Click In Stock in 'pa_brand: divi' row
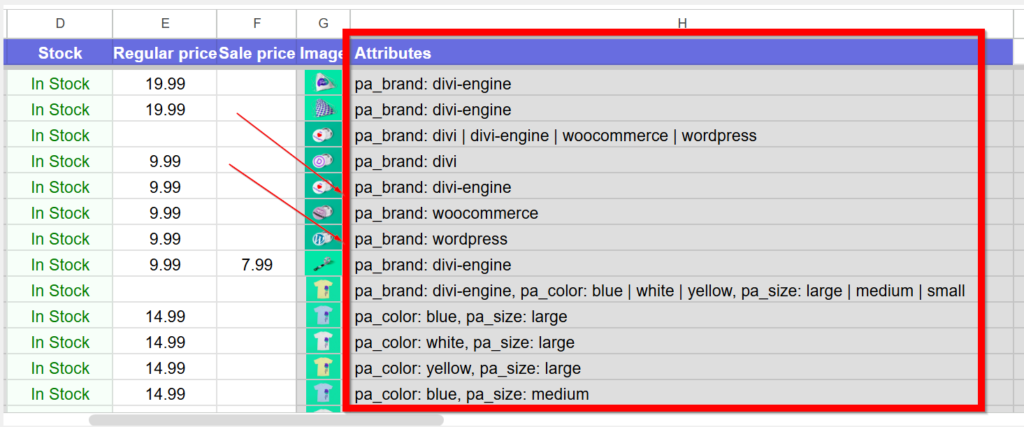The width and height of the screenshot is (1024, 427). [60, 161]
